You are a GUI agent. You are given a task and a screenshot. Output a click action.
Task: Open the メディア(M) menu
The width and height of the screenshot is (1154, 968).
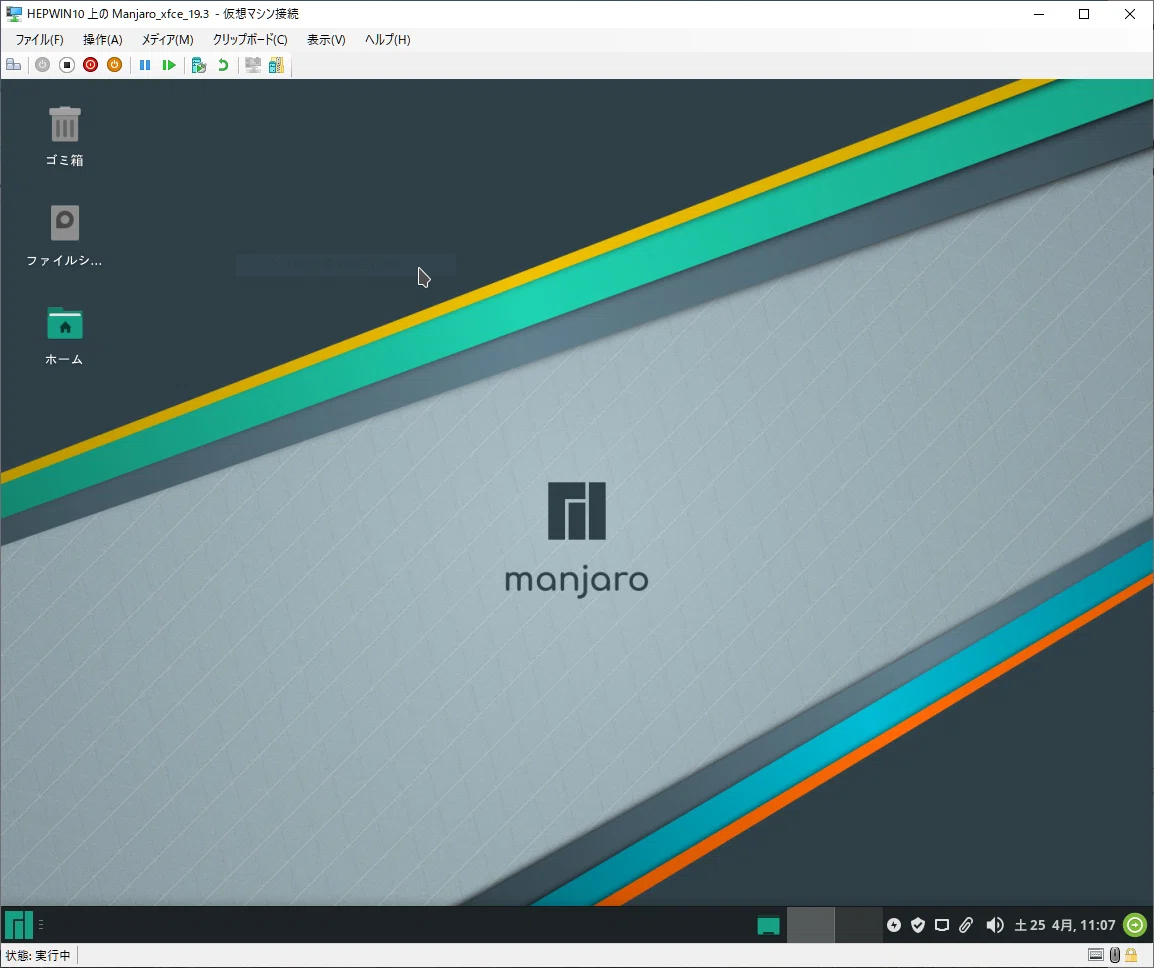(x=168, y=40)
